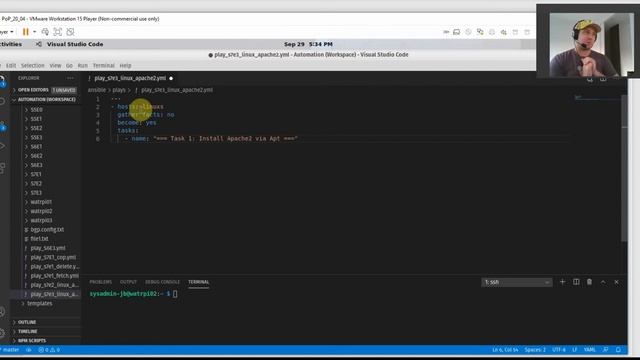Add a new terminal with plus icon
Image resolution: width=640 pixels, height=360 pixels.
click(562, 282)
